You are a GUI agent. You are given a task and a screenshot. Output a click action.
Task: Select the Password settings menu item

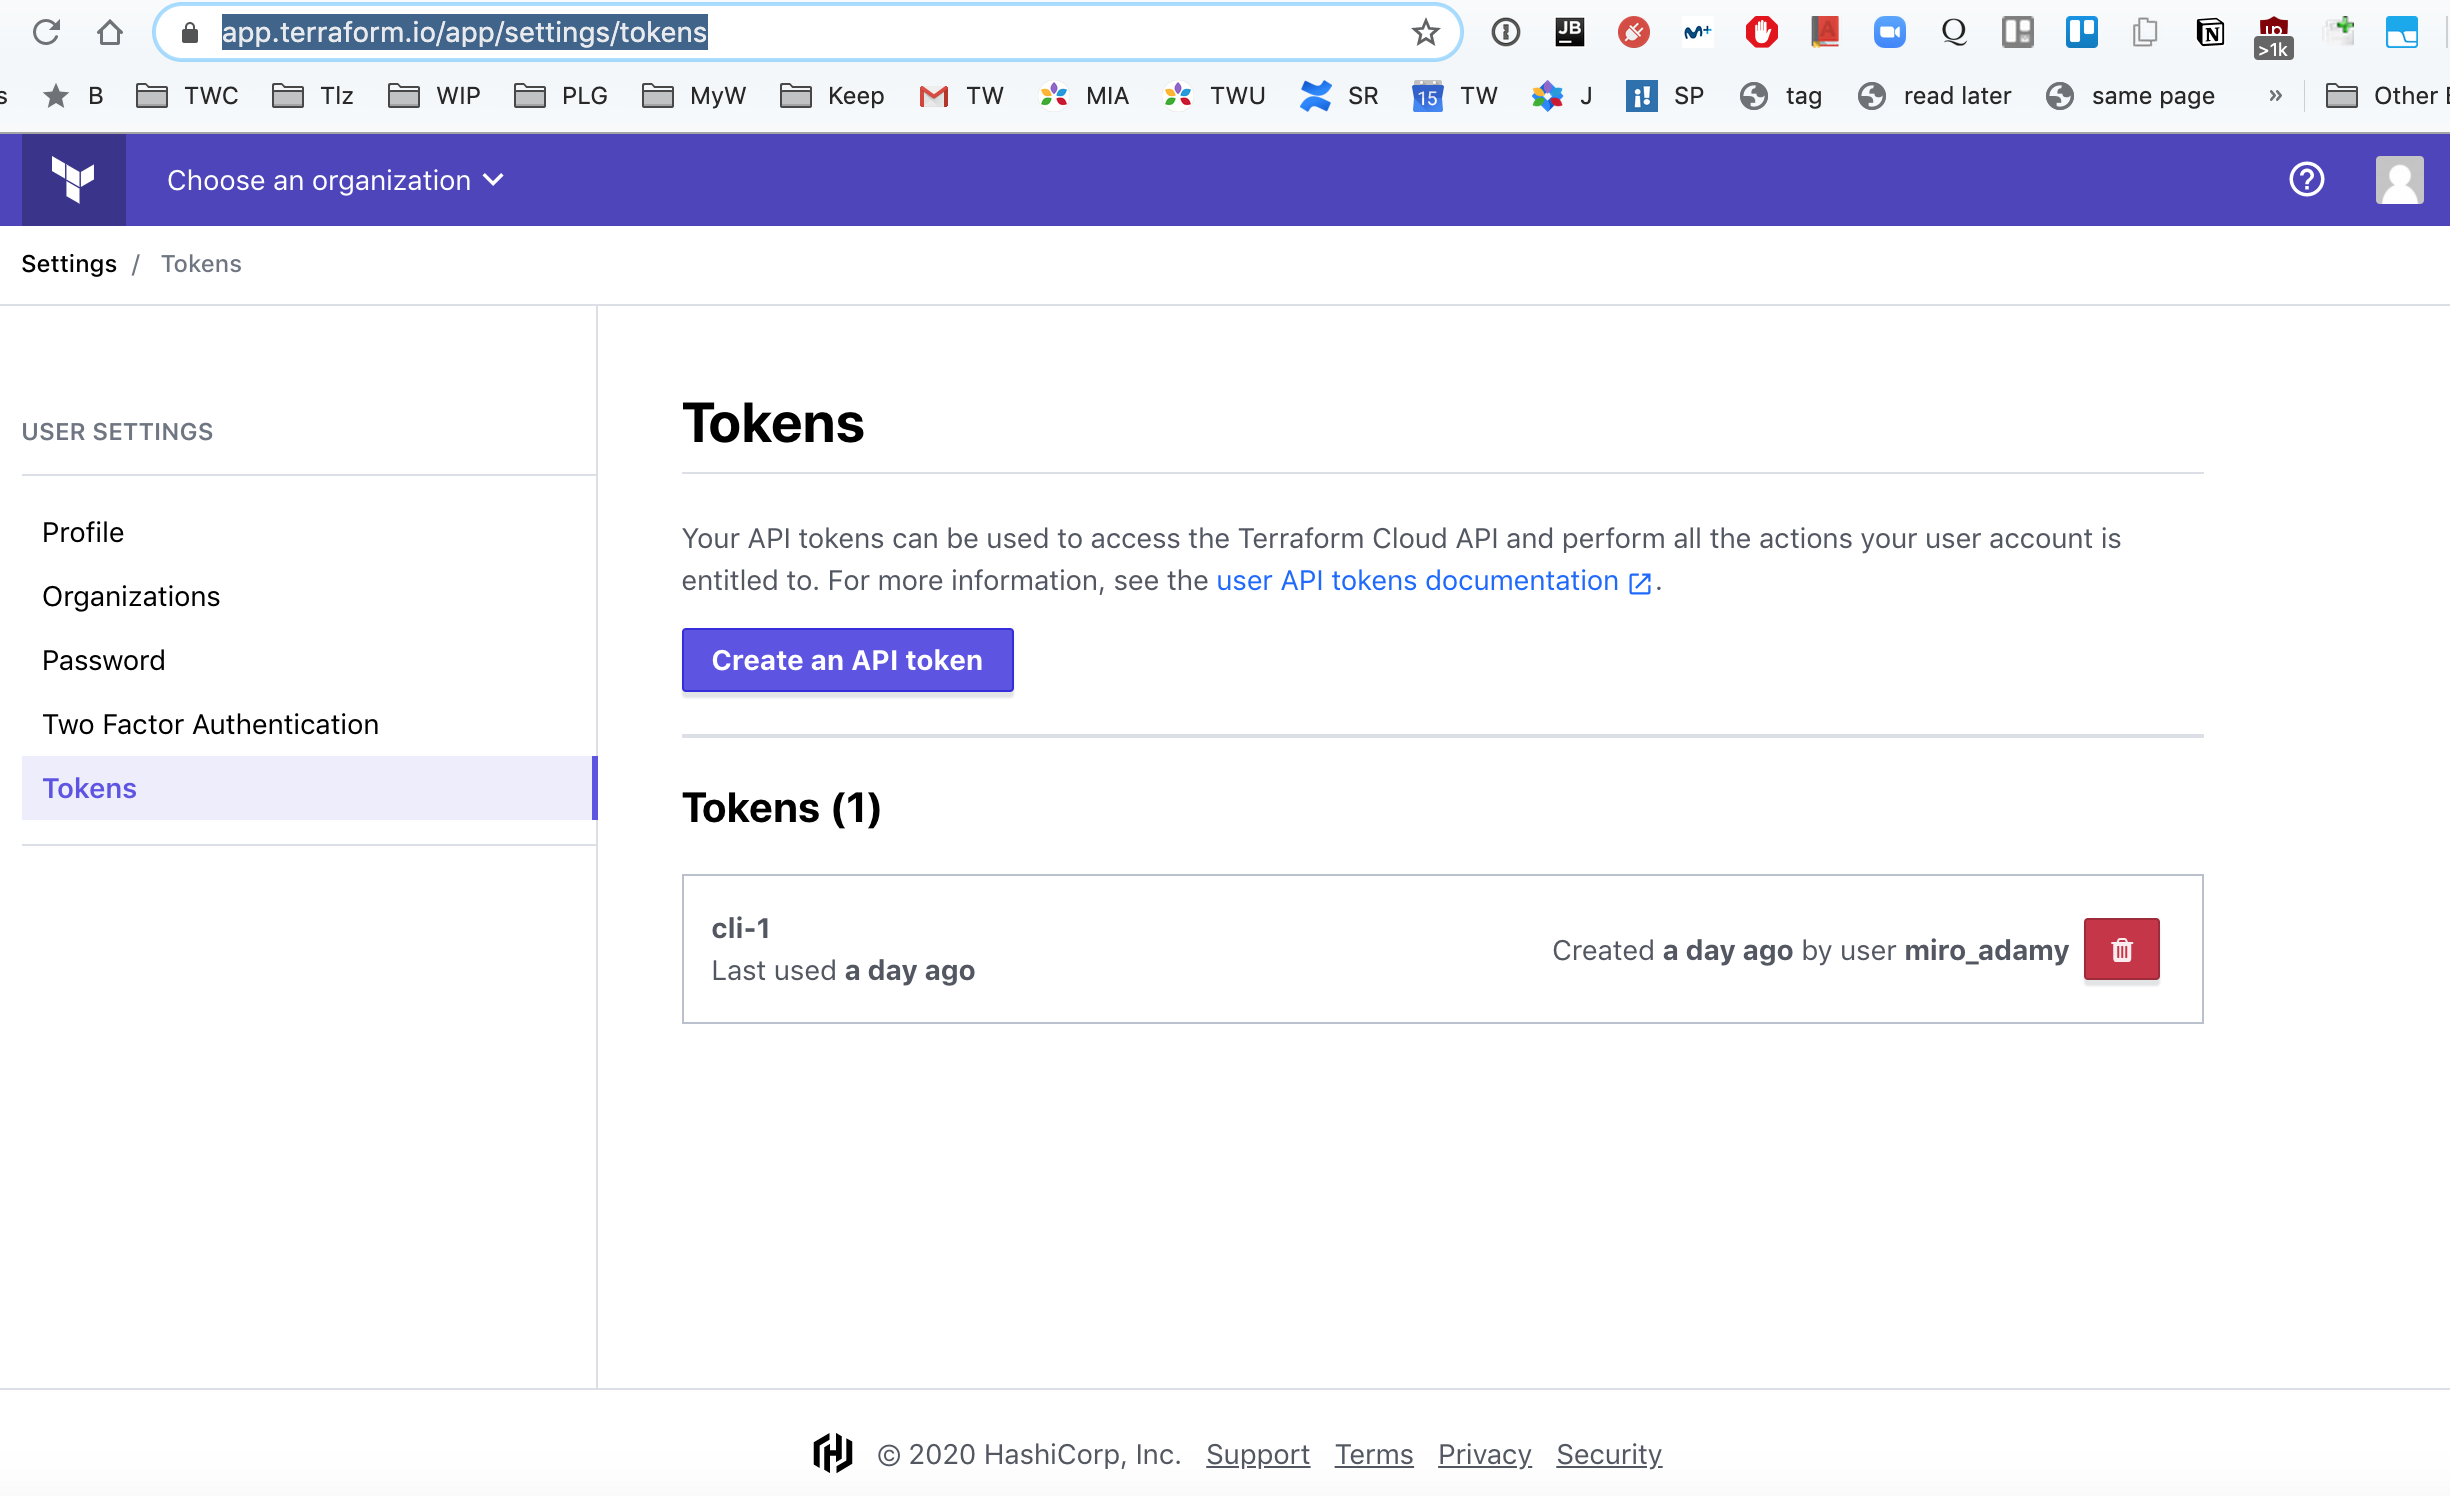pyautogui.click(x=102, y=660)
